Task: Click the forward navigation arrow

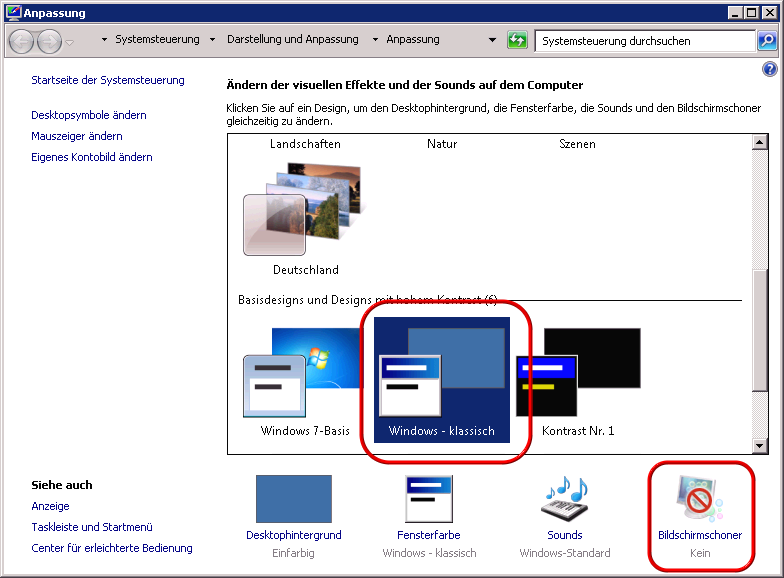Action: click(48, 42)
